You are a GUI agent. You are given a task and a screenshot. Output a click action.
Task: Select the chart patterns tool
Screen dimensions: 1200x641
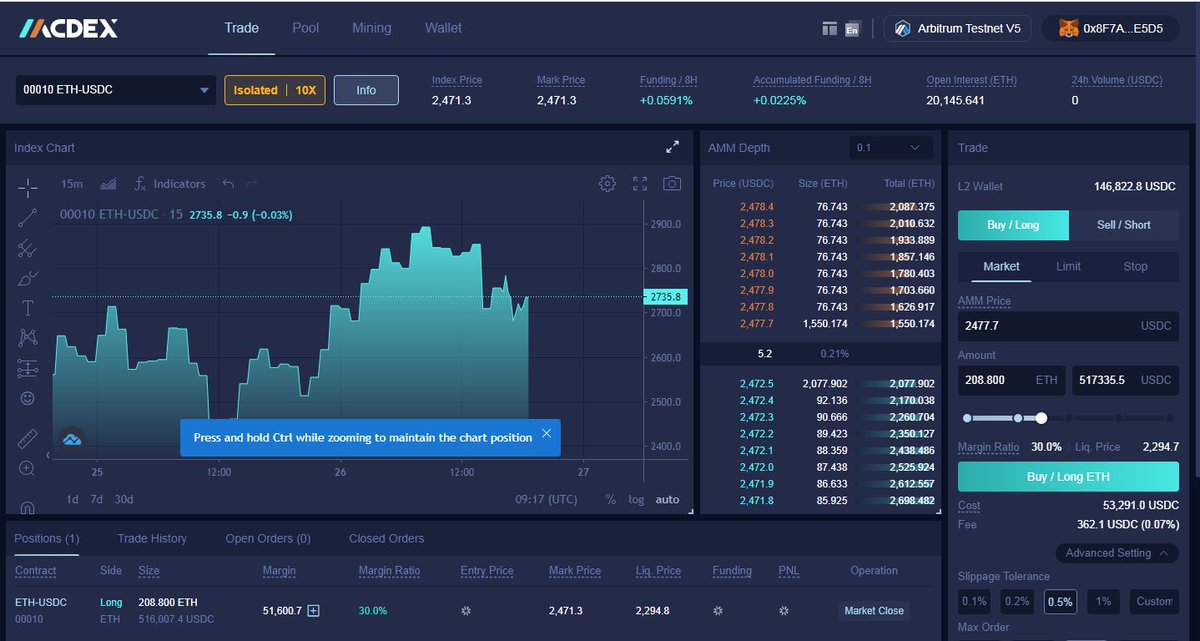click(28, 338)
